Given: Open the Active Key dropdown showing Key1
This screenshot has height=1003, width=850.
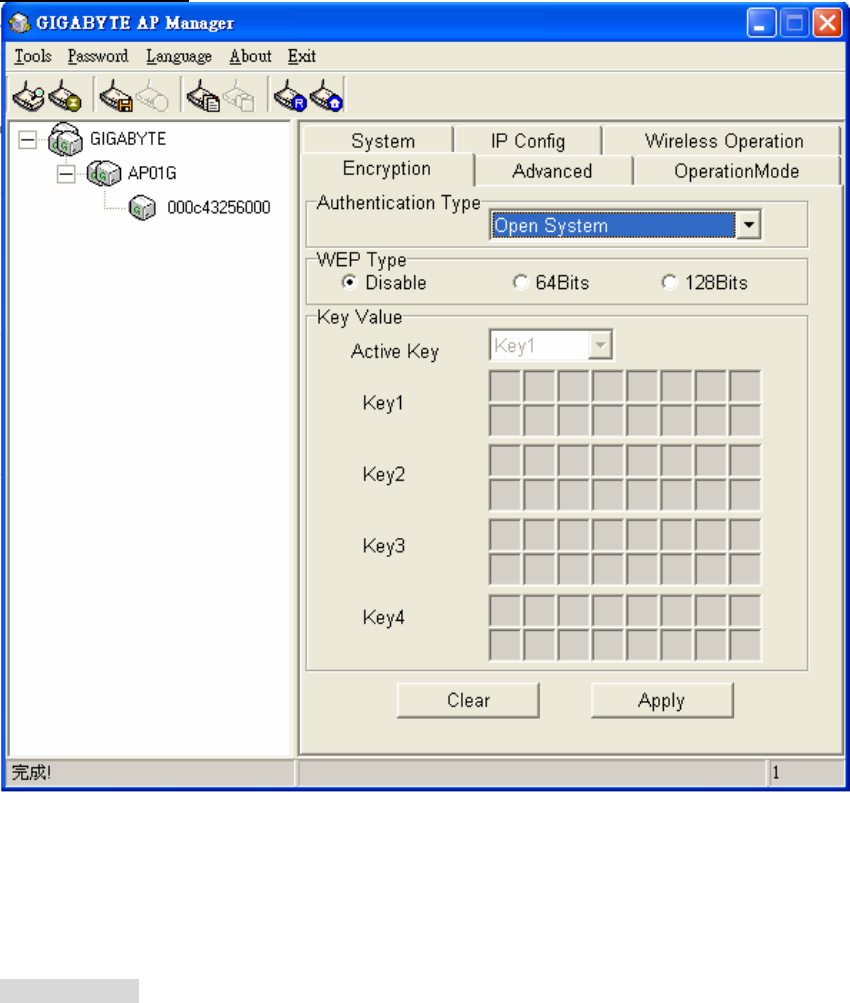Looking at the screenshot, I should [x=551, y=345].
